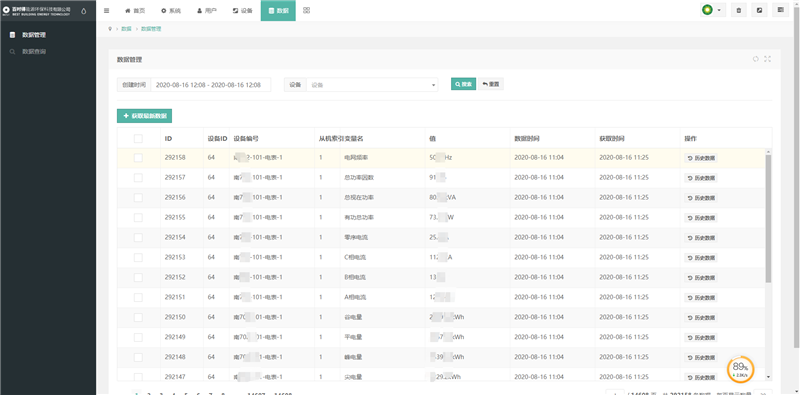Click the trash icon in top toolbar
This screenshot has width=800, height=395.
point(739,10)
